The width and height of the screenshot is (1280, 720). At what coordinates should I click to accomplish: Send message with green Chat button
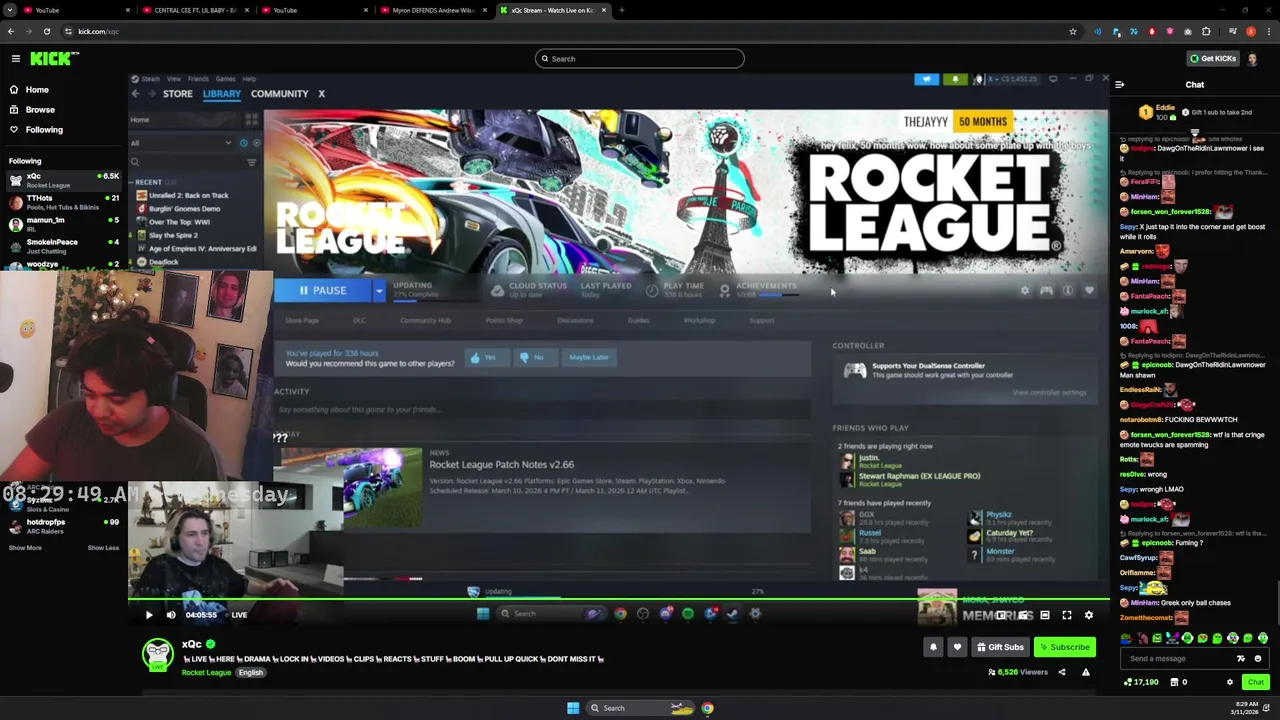1256,682
